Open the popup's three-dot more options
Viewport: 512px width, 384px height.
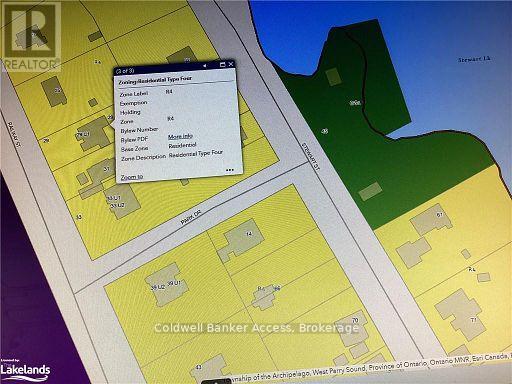point(230,170)
